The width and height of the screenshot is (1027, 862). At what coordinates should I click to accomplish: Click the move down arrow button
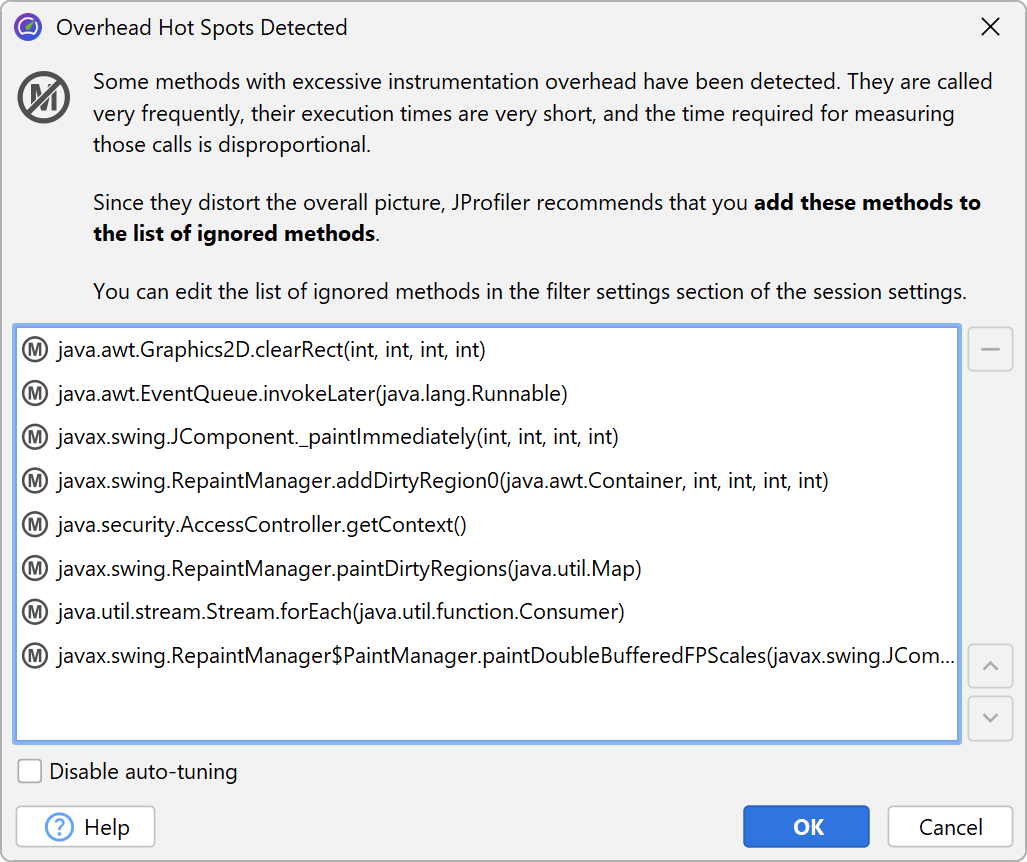point(990,718)
